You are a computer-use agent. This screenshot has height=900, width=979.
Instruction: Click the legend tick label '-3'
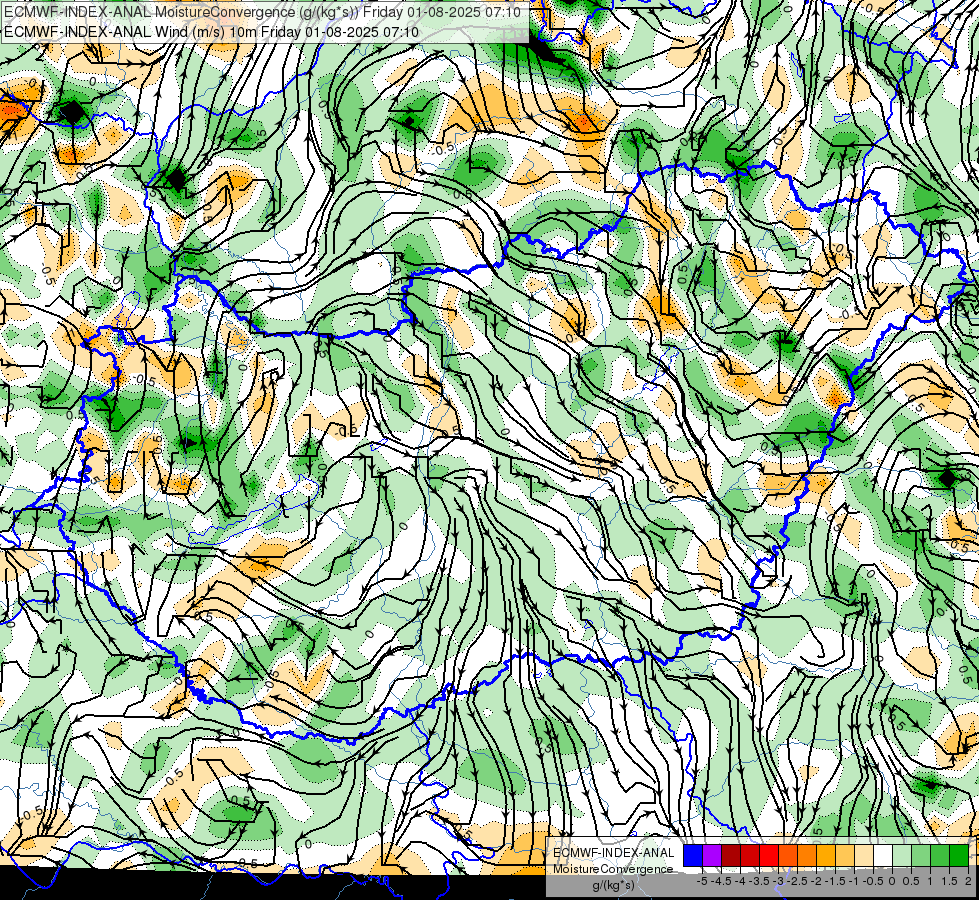(x=779, y=881)
